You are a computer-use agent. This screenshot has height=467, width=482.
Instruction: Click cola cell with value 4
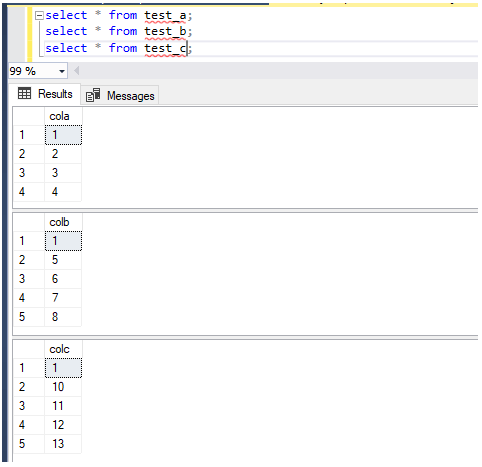63,192
